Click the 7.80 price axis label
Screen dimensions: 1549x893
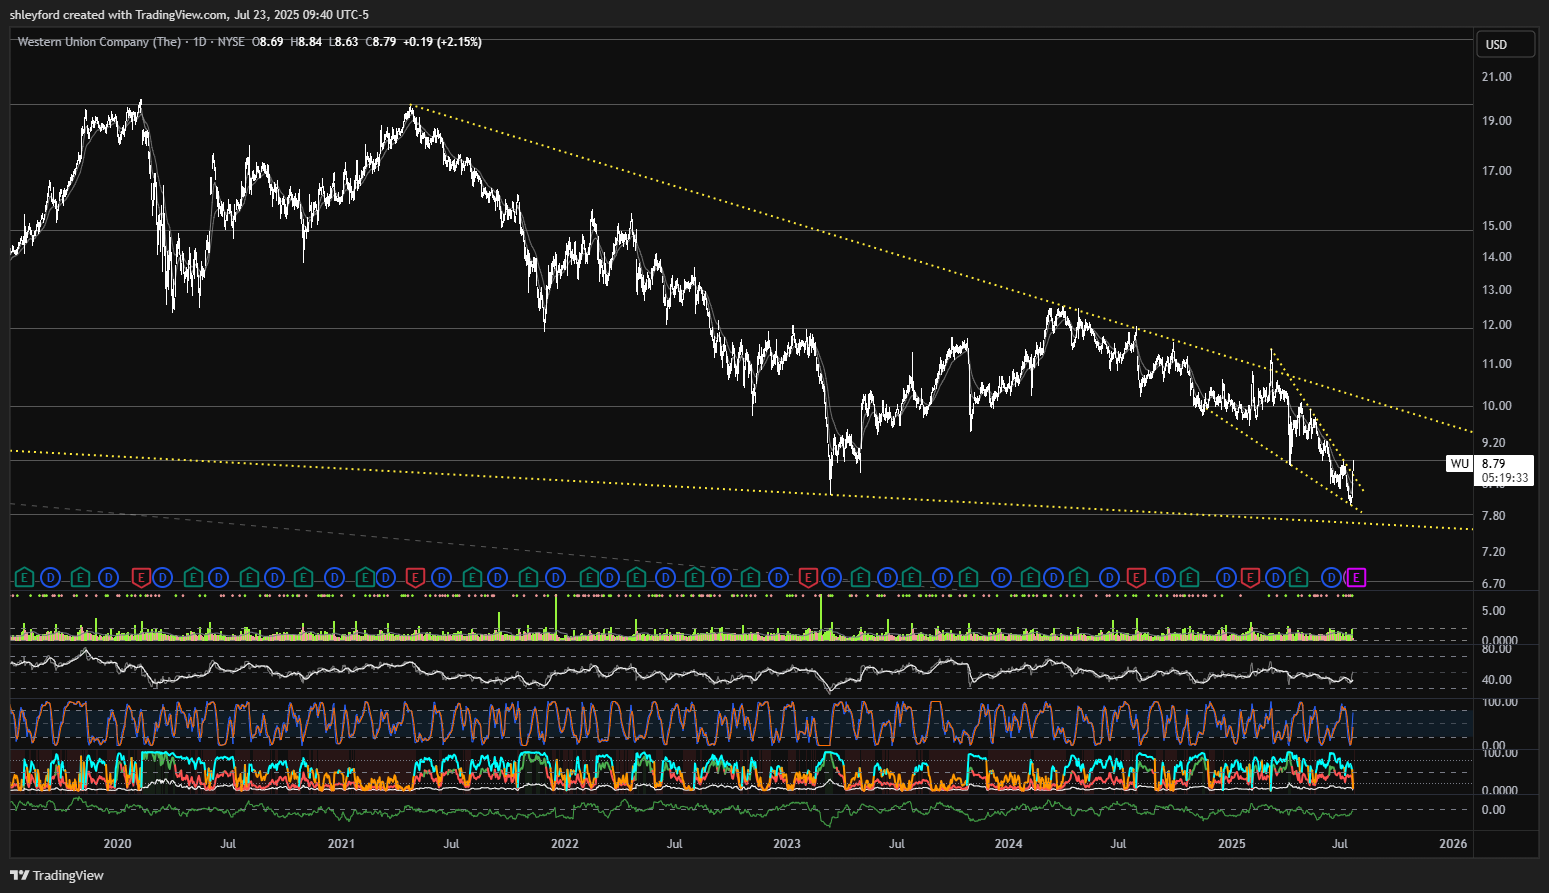[x=1494, y=516]
